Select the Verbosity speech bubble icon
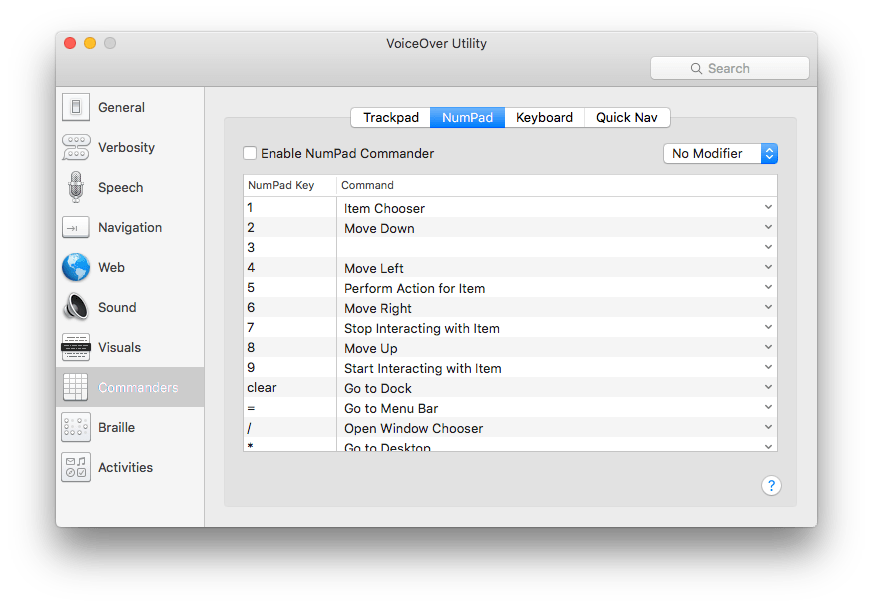The image size is (873, 607). point(76,148)
